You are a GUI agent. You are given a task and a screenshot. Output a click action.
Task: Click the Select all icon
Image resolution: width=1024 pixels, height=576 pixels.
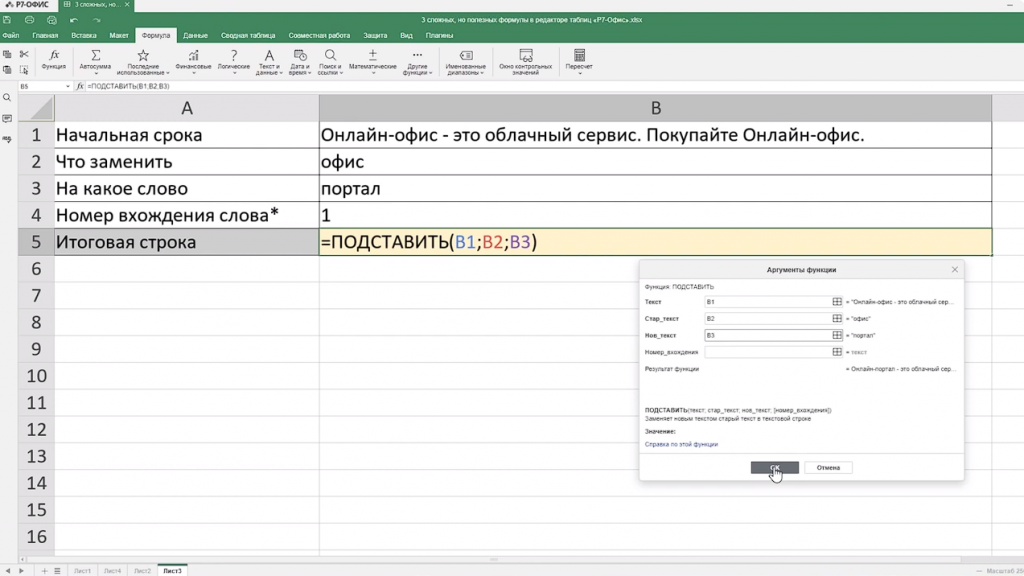24,70
